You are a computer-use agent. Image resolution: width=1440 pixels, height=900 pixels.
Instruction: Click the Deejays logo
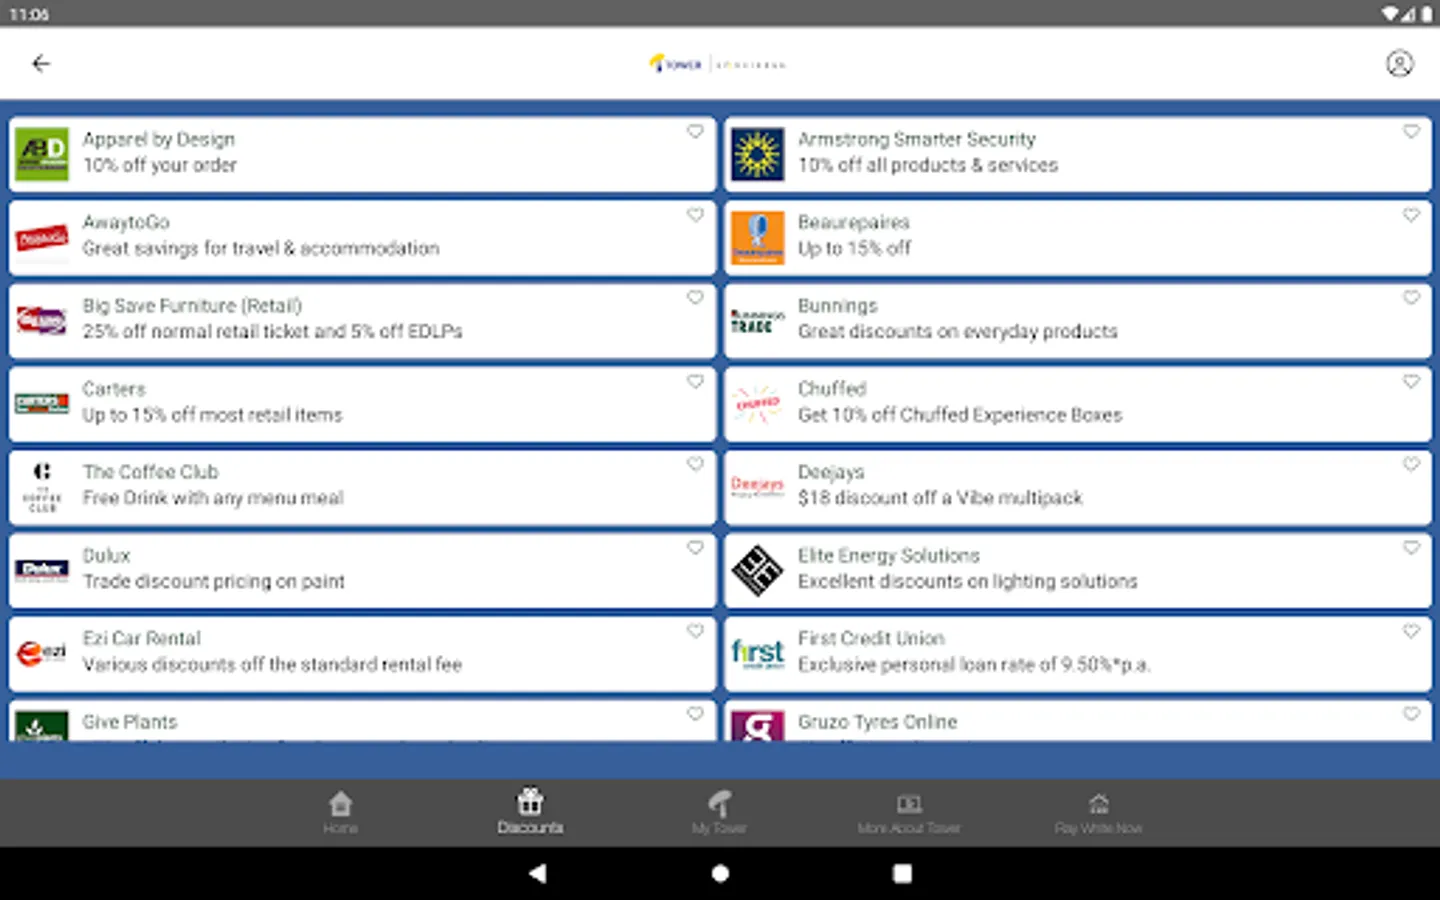pyautogui.click(x=757, y=487)
